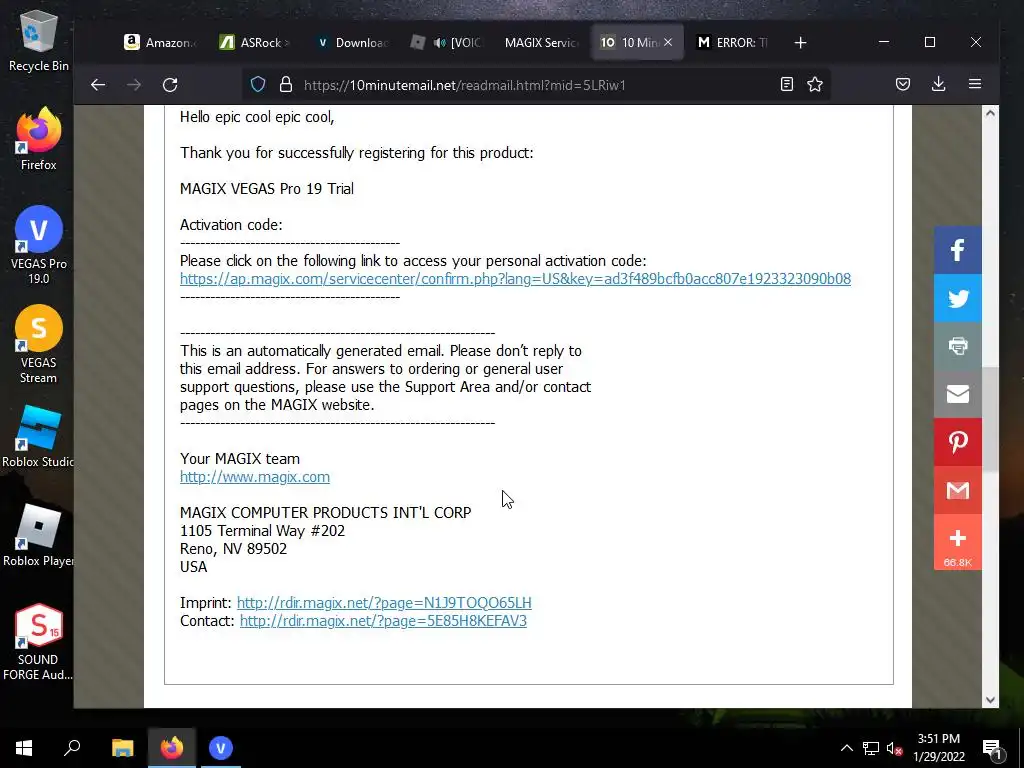Share the page on Pinterest

957,442
